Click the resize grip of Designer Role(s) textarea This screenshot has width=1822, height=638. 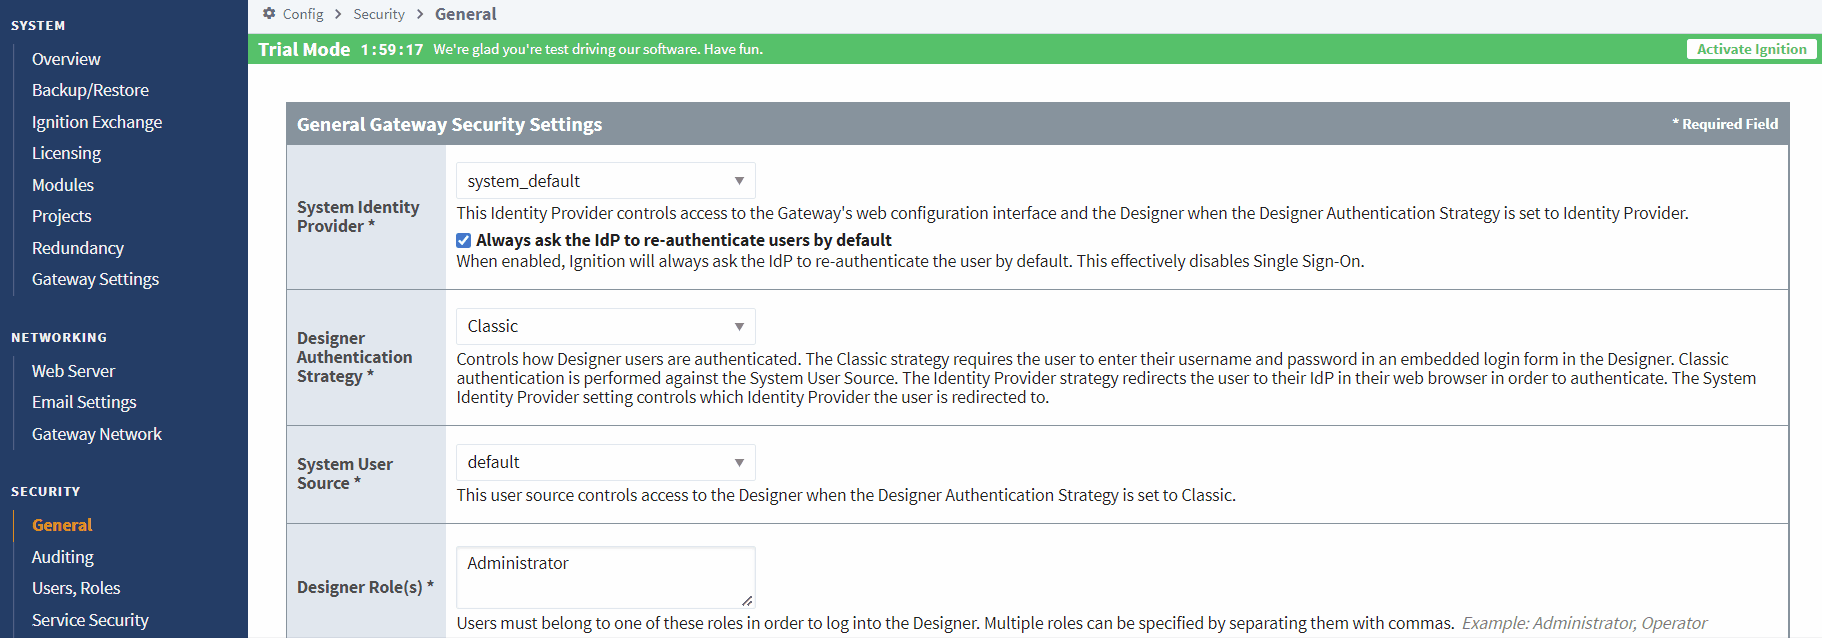tap(747, 600)
